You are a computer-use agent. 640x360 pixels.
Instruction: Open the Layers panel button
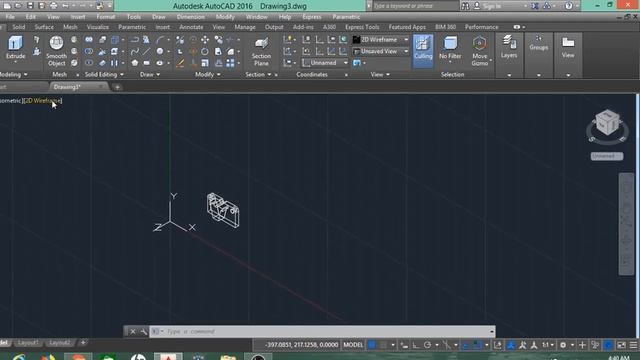pos(509,47)
